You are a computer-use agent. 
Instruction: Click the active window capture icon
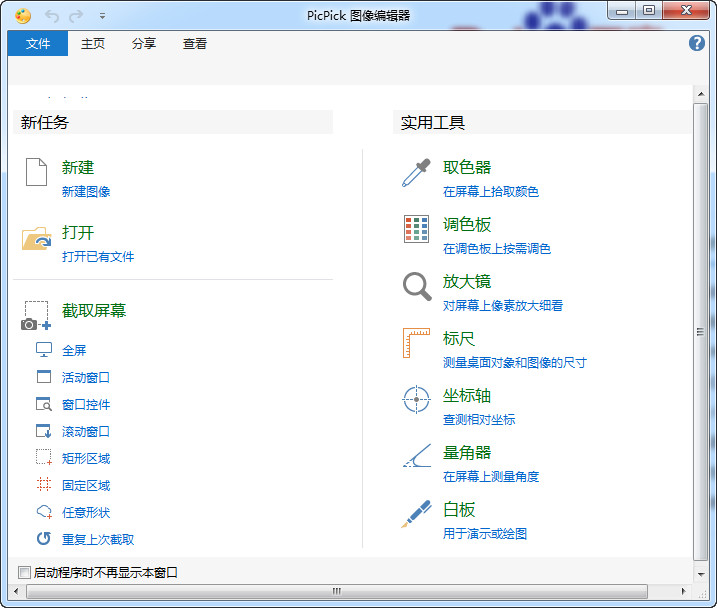[44, 377]
